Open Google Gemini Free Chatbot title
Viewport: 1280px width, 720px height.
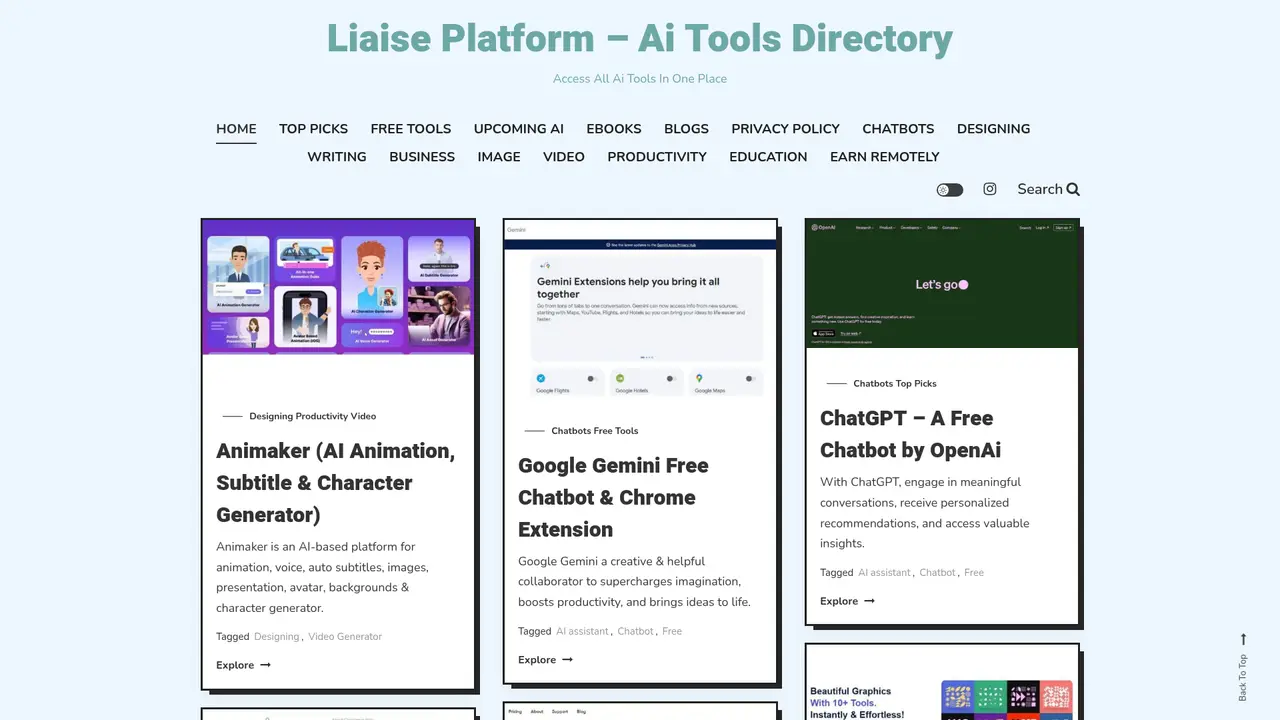click(613, 498)
